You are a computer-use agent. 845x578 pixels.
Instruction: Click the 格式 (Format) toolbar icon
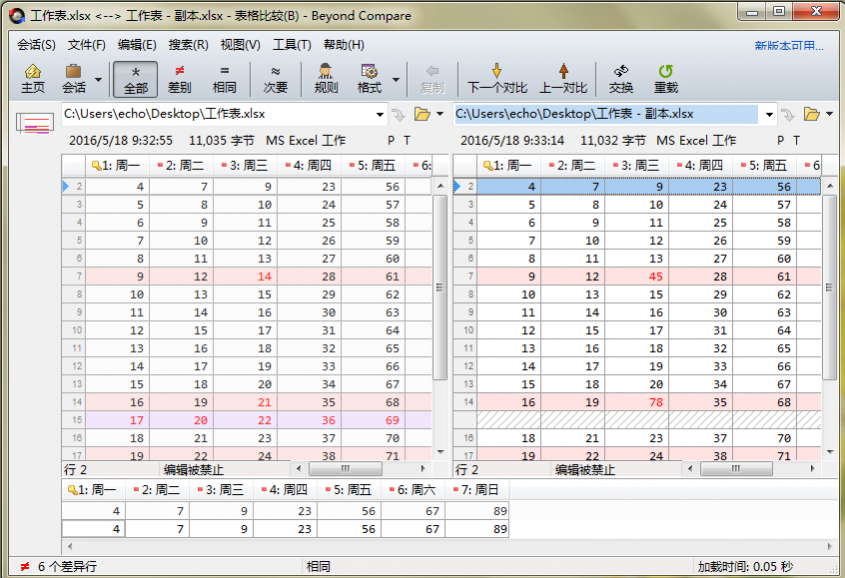point(369,79)
